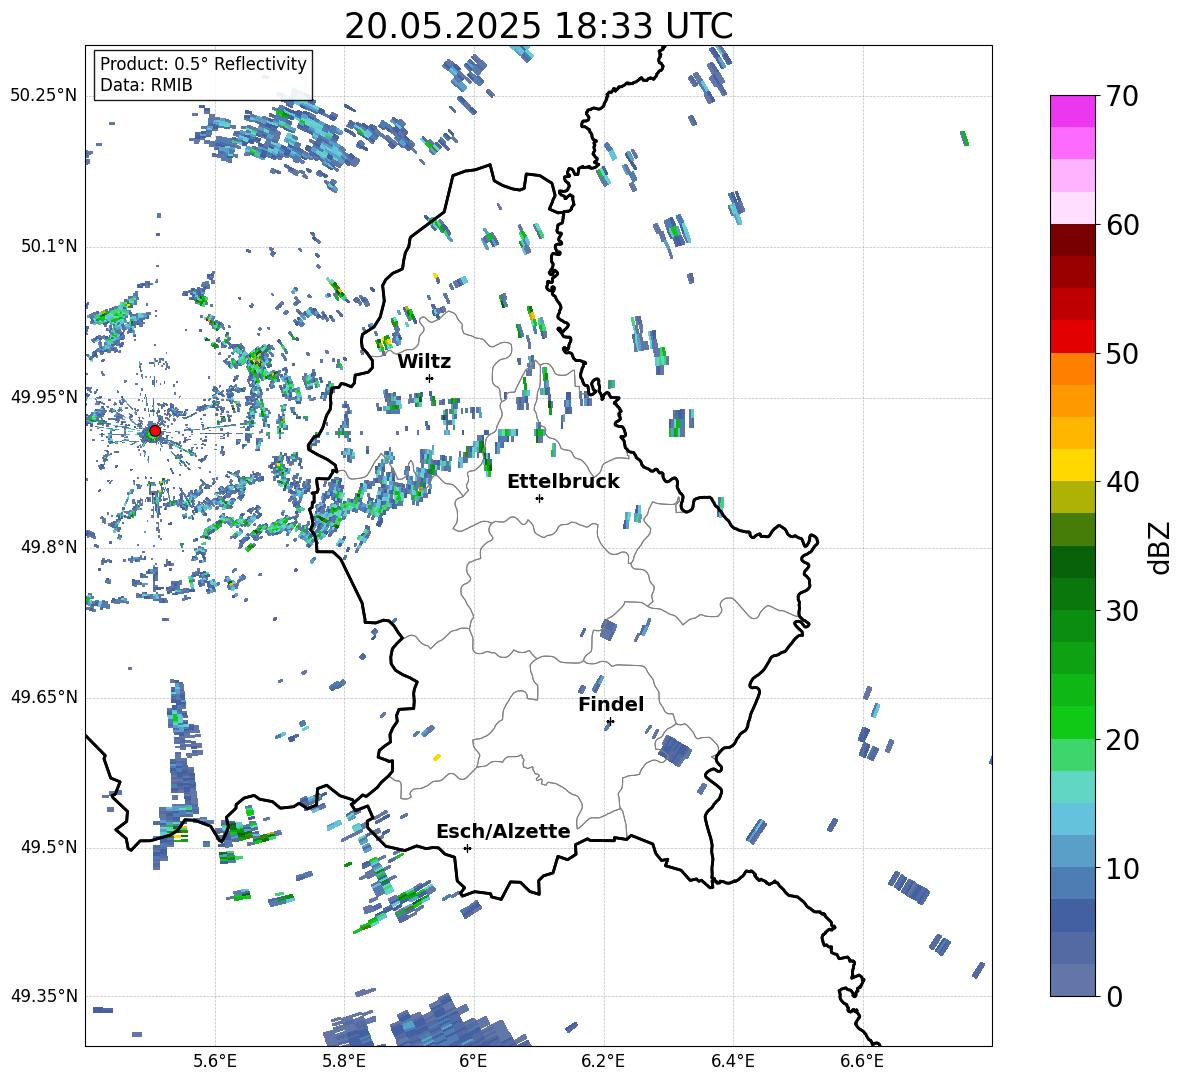Click the colorbar tick label 20
Screen dimensions: 1184x1081
1123,740
